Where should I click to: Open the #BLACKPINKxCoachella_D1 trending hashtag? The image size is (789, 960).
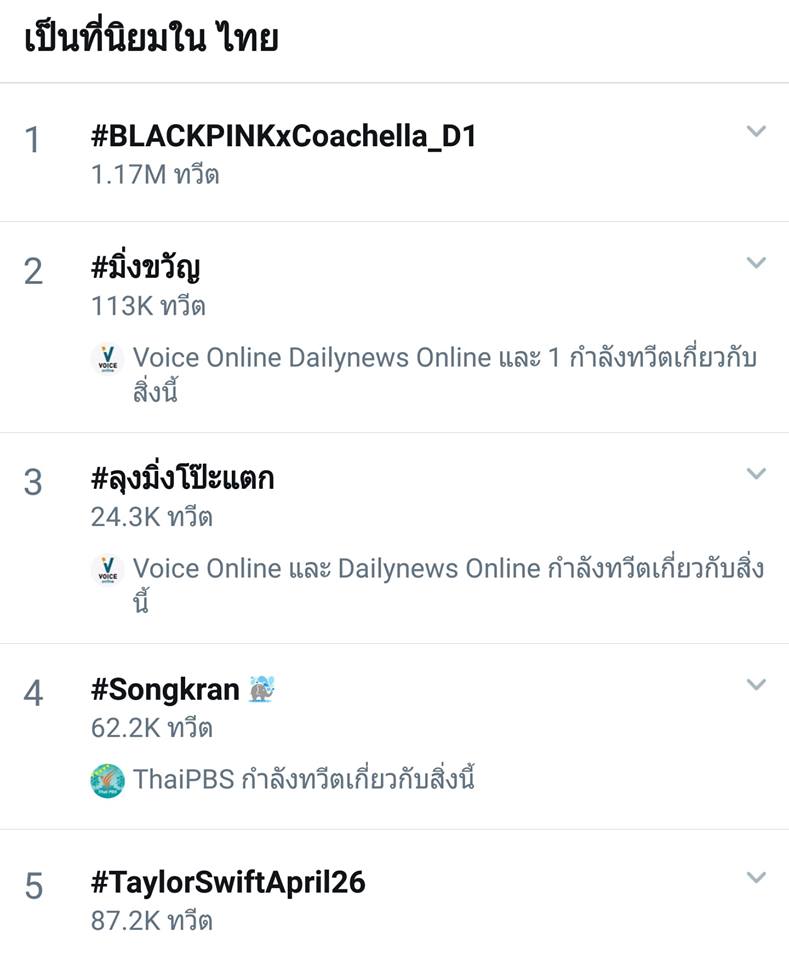pyautogui.click(x=283, y=136)
